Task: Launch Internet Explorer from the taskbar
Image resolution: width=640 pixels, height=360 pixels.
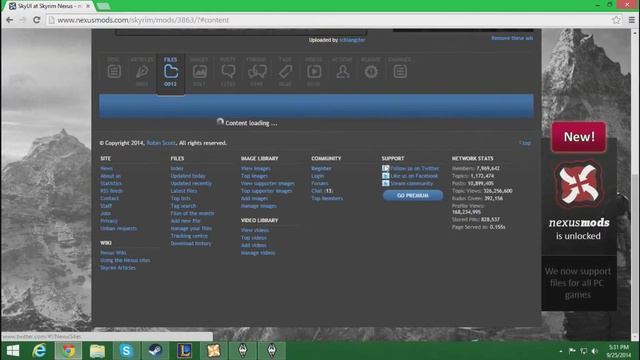Action: [40, 351]
